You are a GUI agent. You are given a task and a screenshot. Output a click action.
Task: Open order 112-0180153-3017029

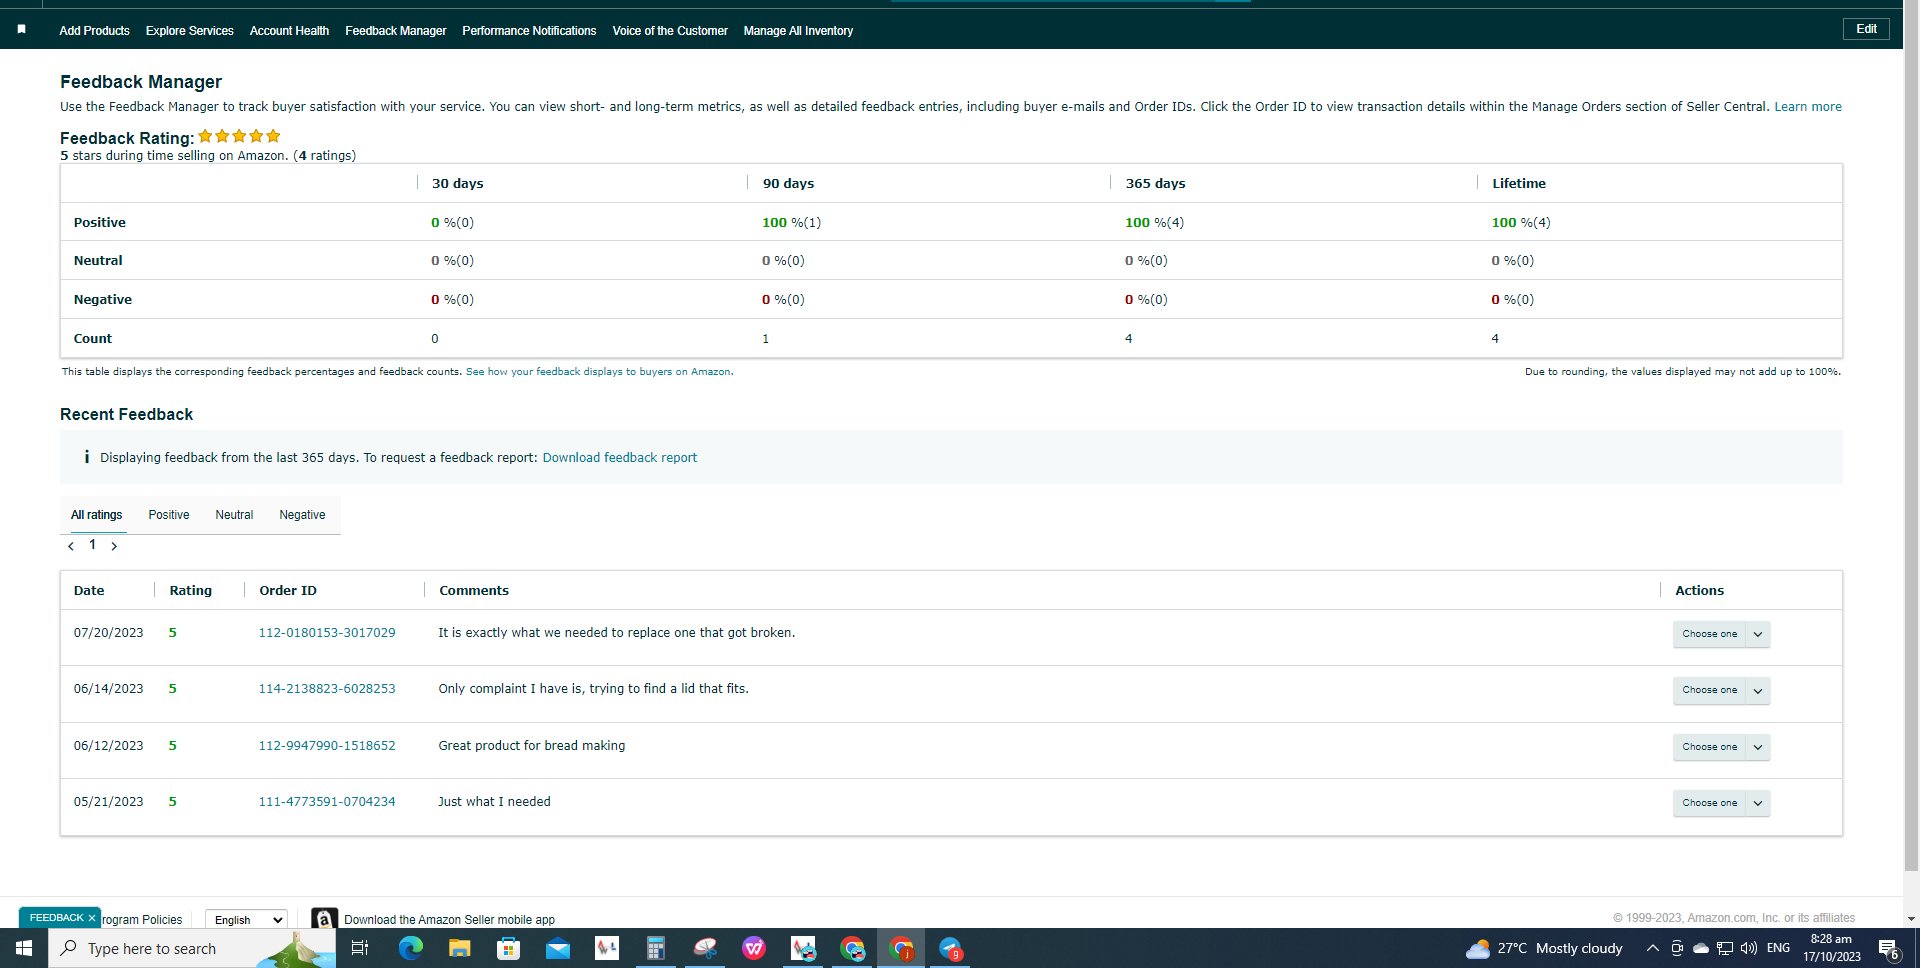point(327,633)
